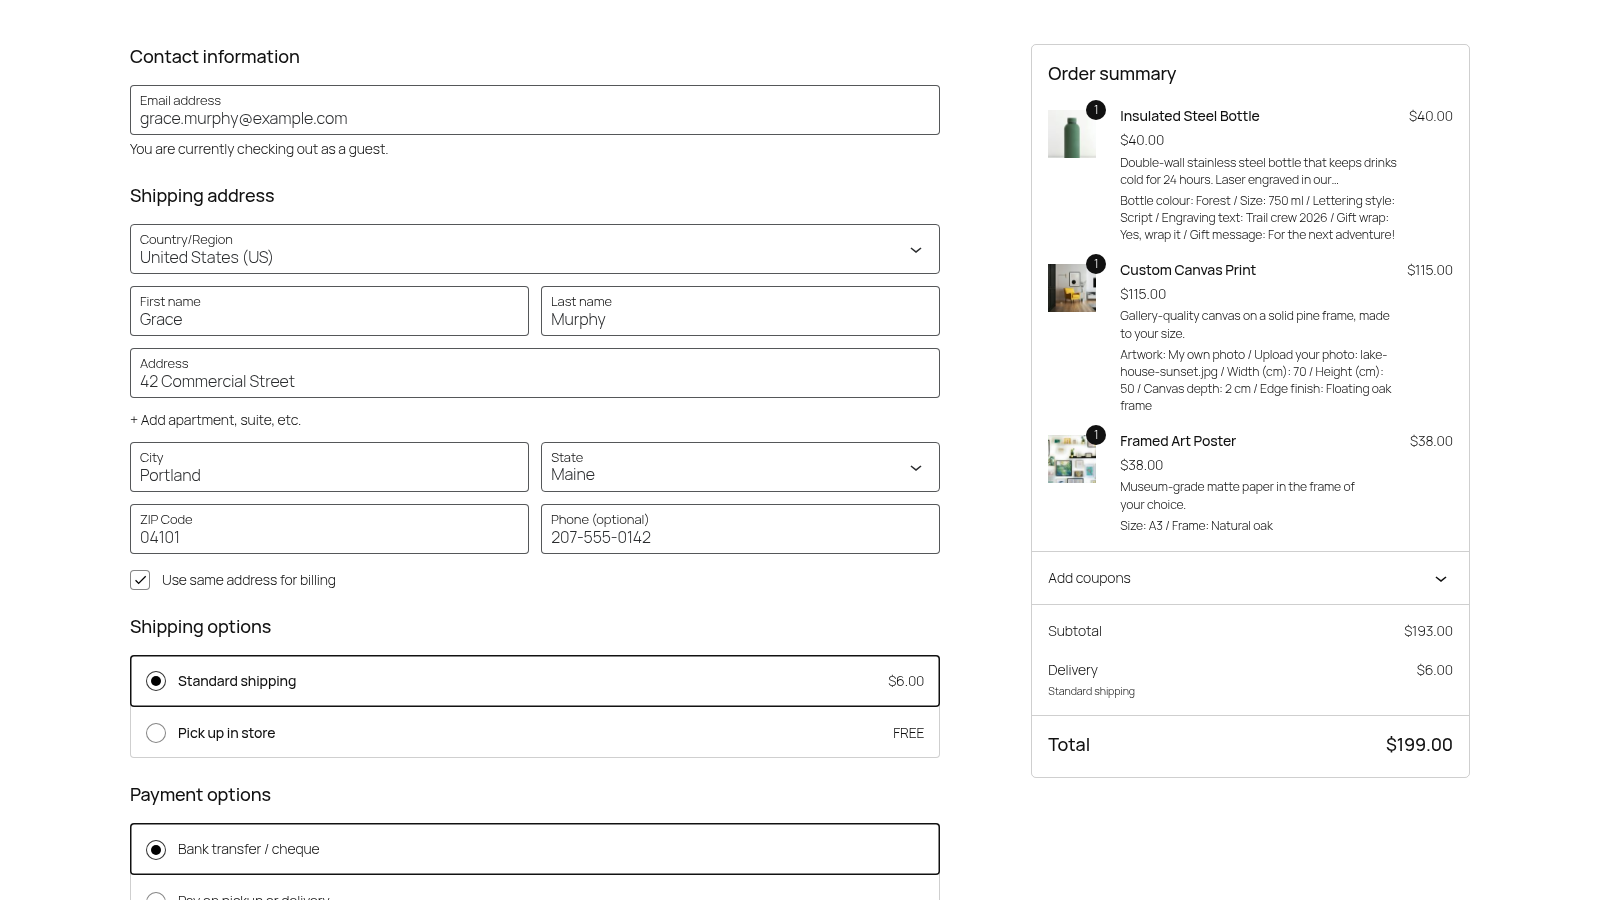This screenshot has height=900, width=1600.
Task: Uncheck Use same address for billing
Action: click(140, 580)
